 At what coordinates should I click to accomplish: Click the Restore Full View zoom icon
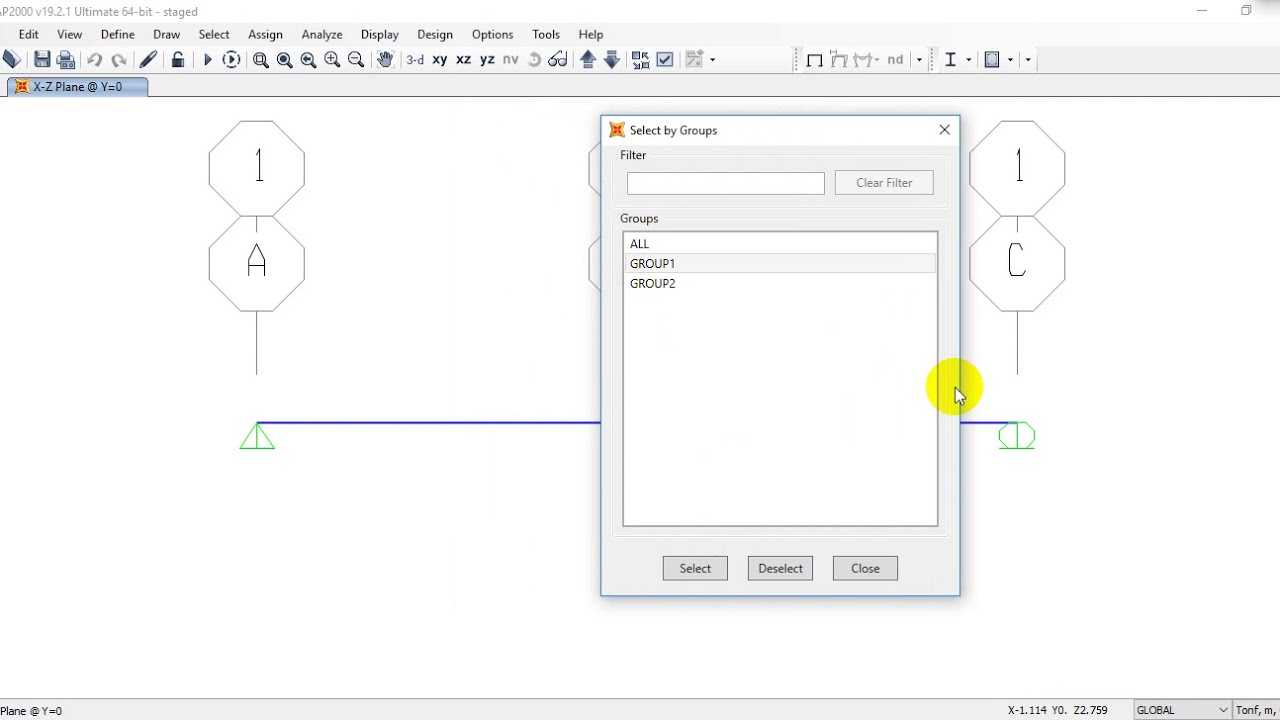click(x=284, y=60)
